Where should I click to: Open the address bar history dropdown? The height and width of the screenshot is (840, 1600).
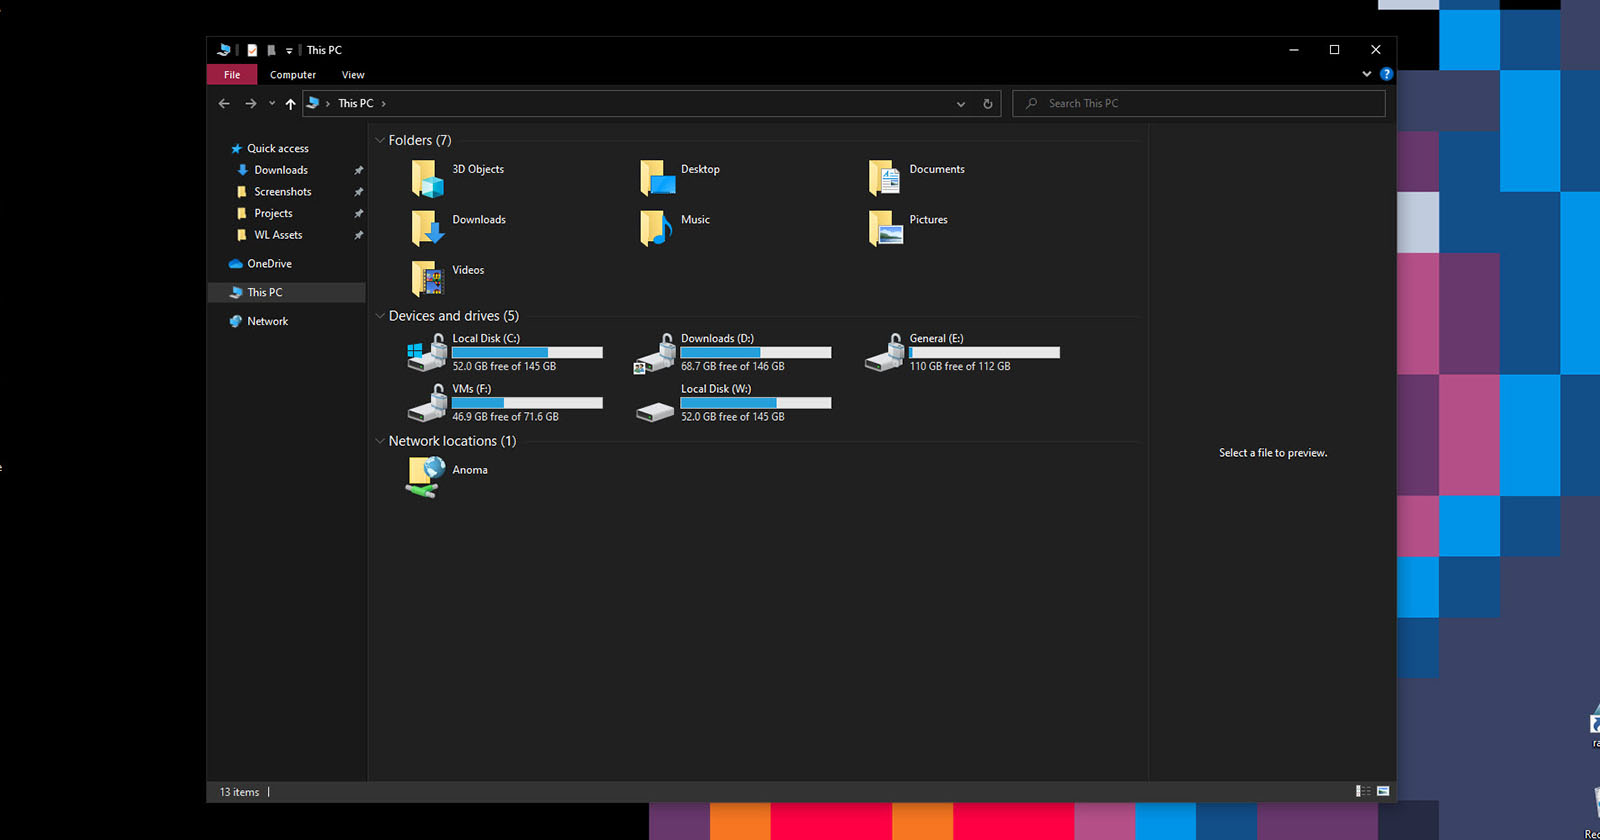(961, 104)
